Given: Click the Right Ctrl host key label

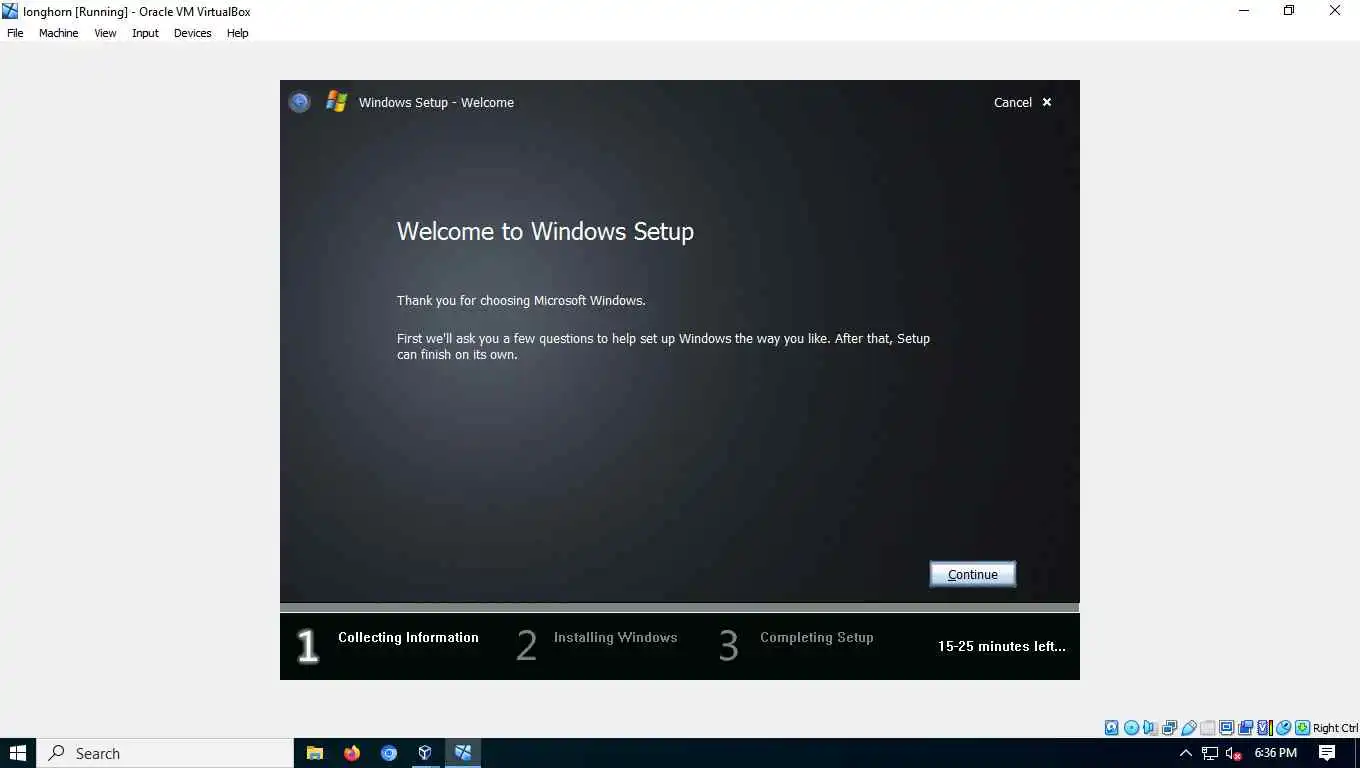Looking at the screenshot, I should point(1335,728).
